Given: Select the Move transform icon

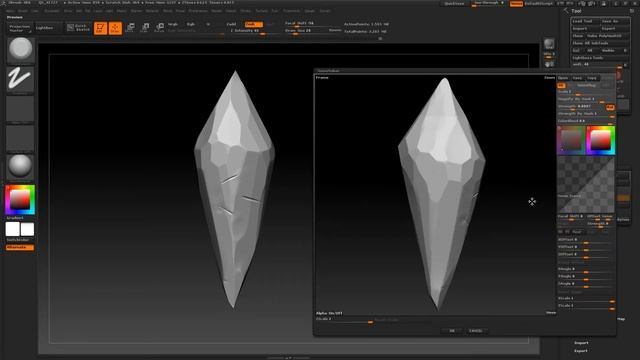Looking at the screenshot, I should (x=130, y=28).
